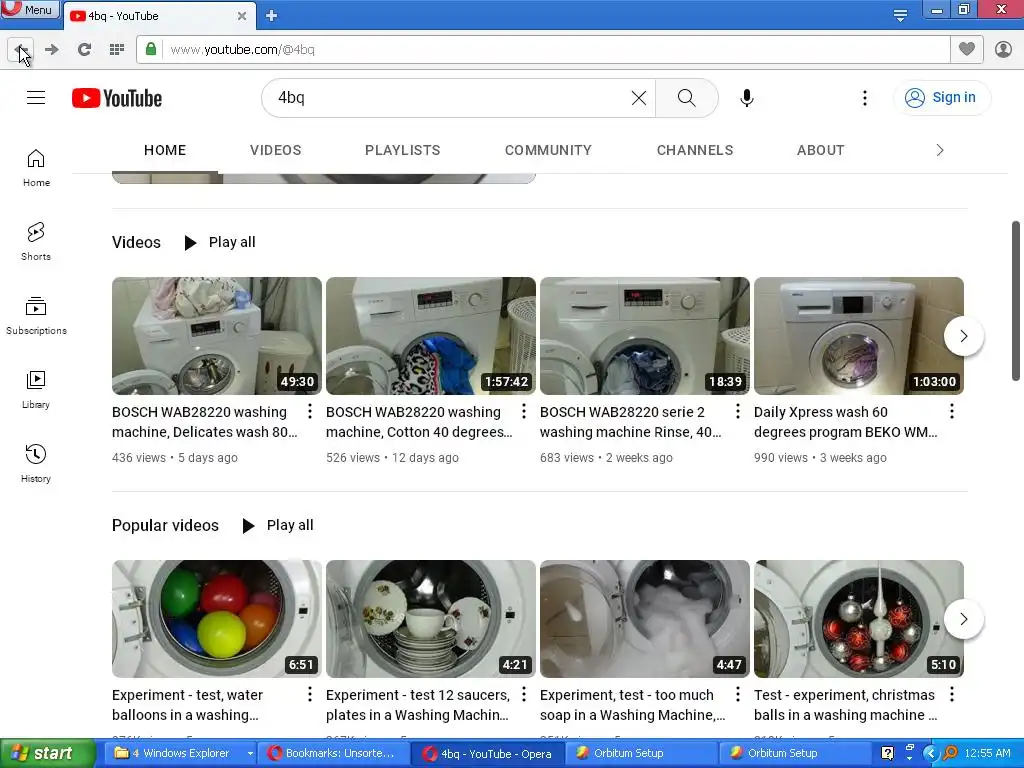
Task: Click the Sign in button
Action: tap(941, 97)
